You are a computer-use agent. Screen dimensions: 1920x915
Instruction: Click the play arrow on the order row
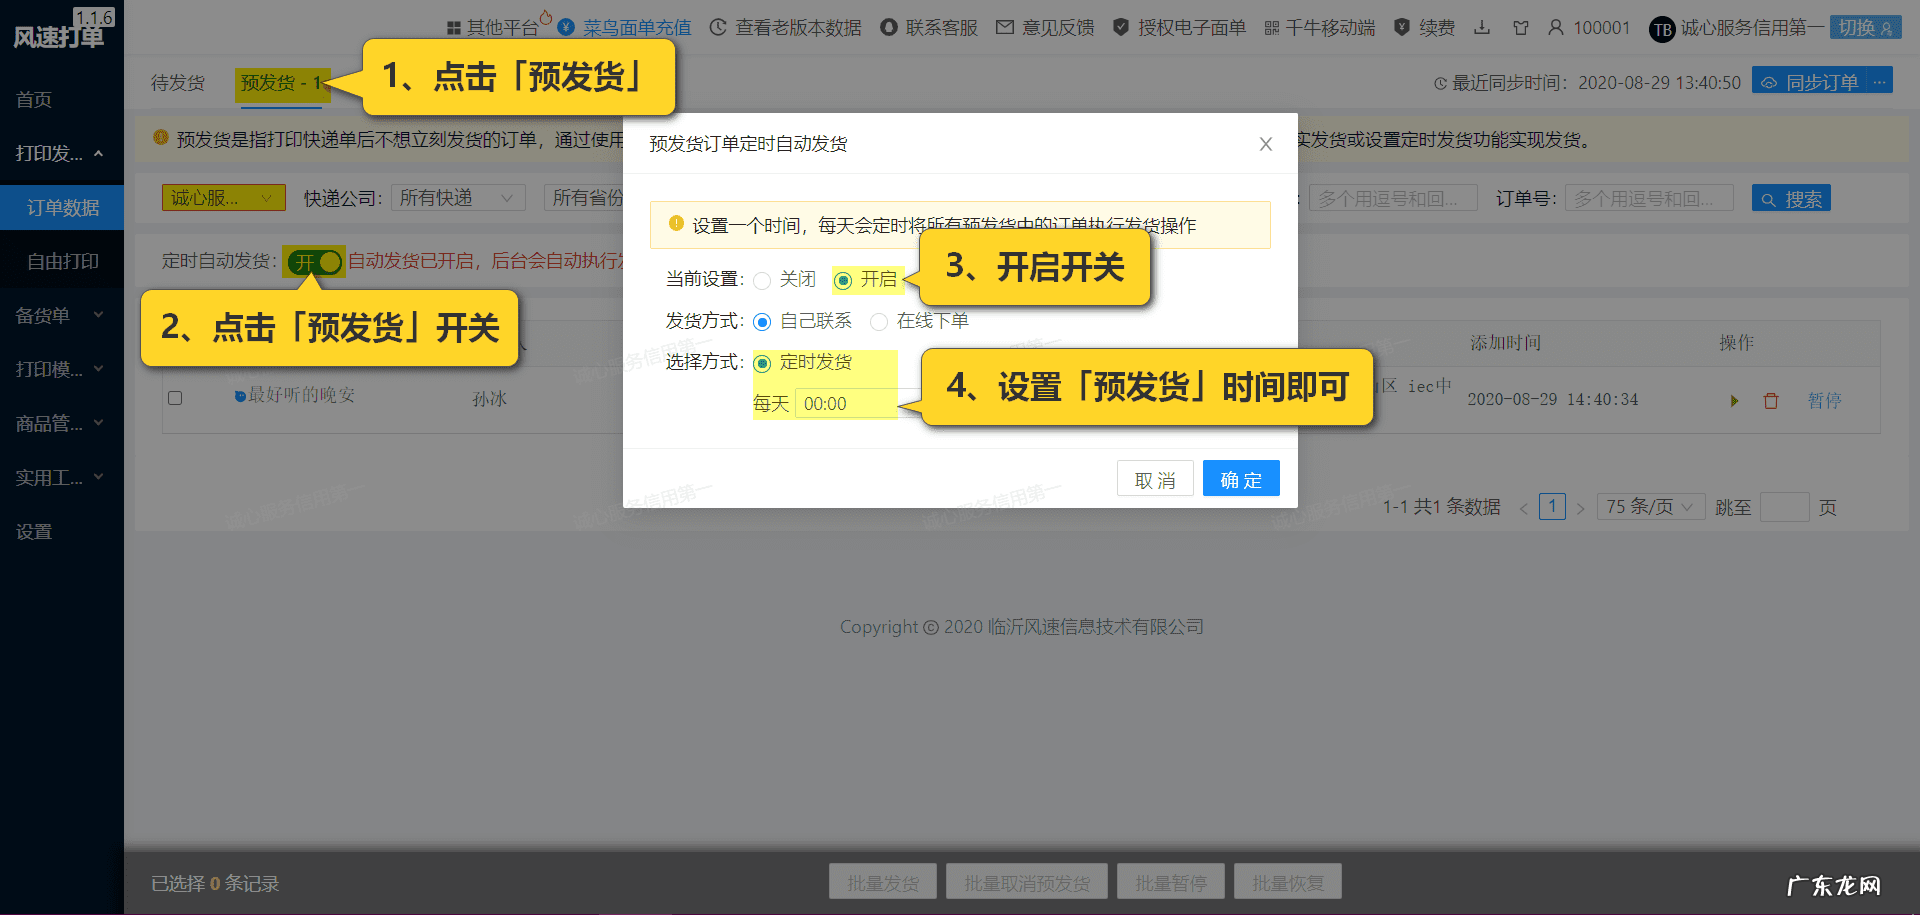pos(1735,401)
